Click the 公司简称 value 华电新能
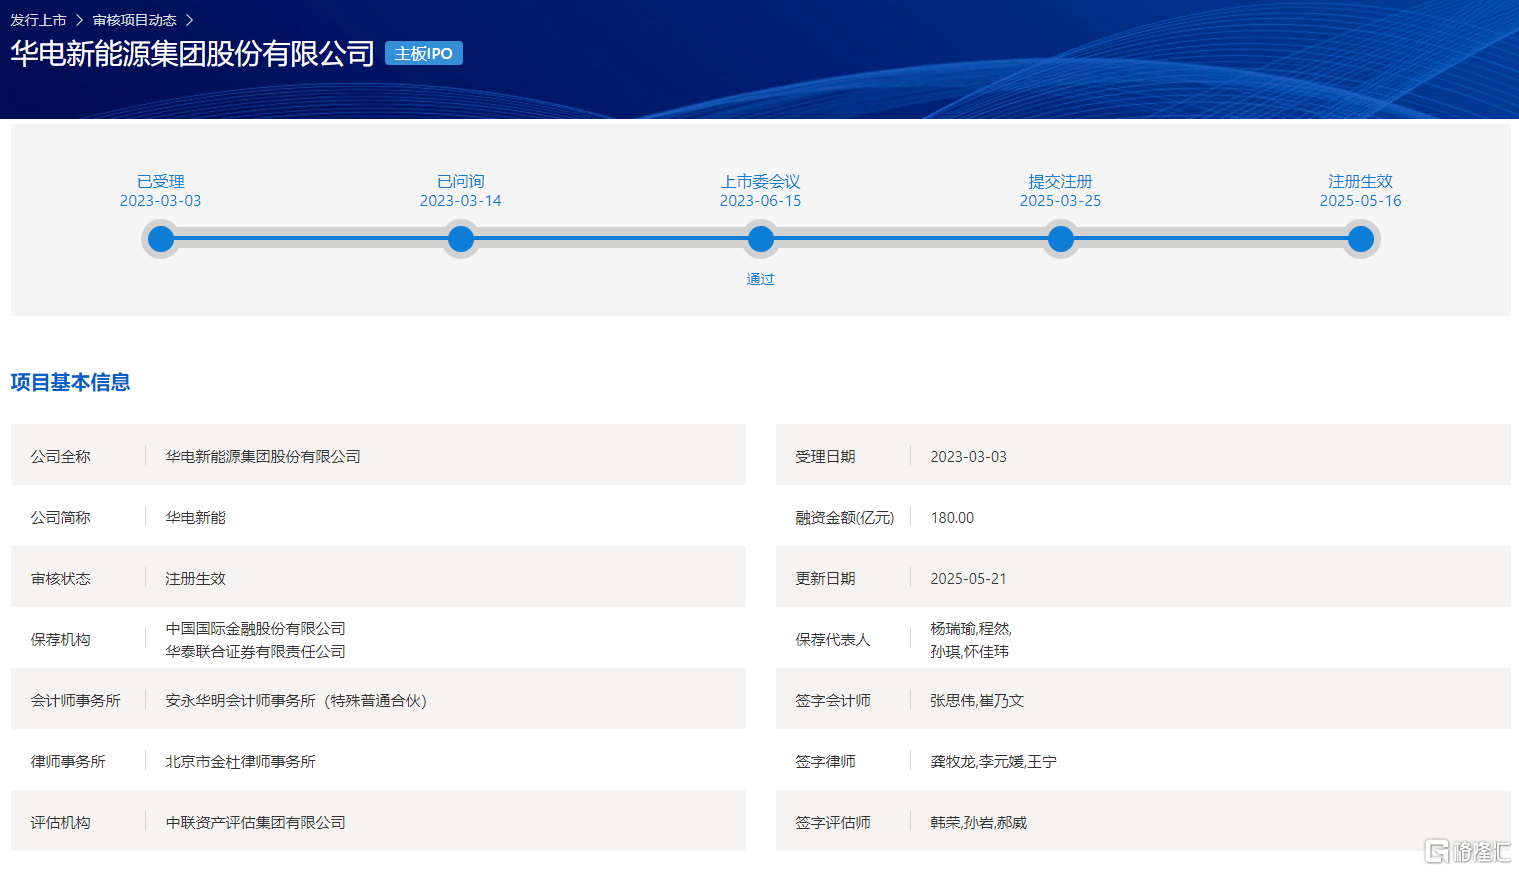The image size is (1519, 872). tap(196, 517)
